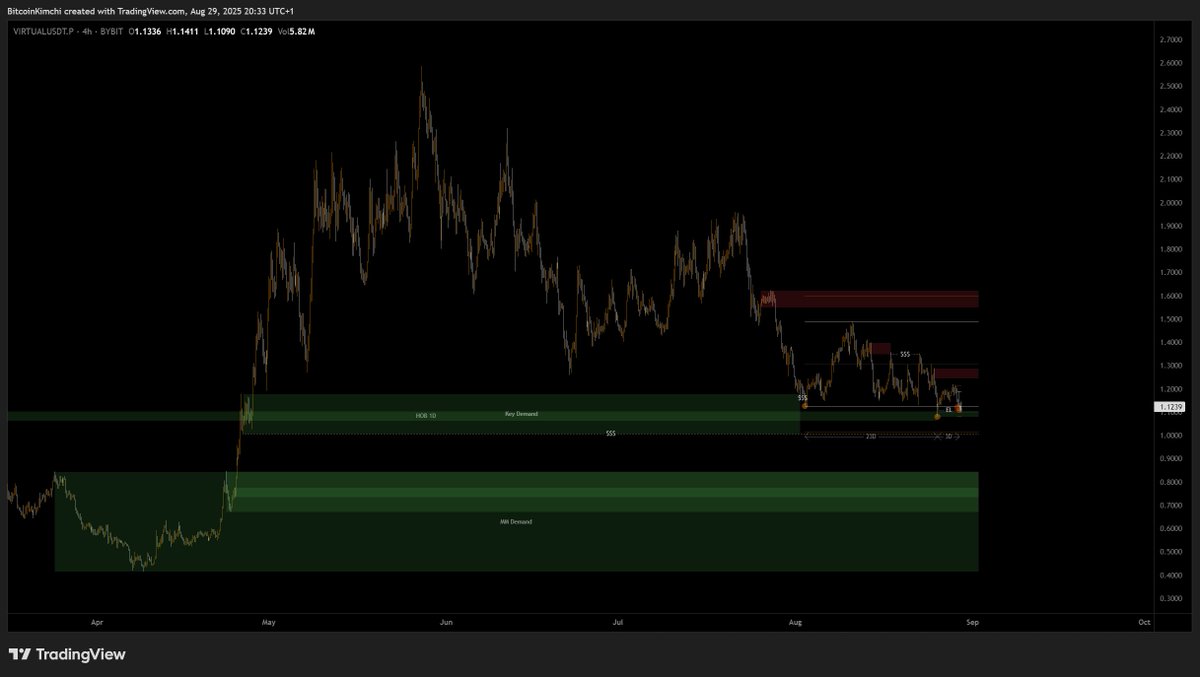Click the current price label 1.1239
Image resolution: width=1200 pixels, height=677 pixels.
click(1168, 406)
